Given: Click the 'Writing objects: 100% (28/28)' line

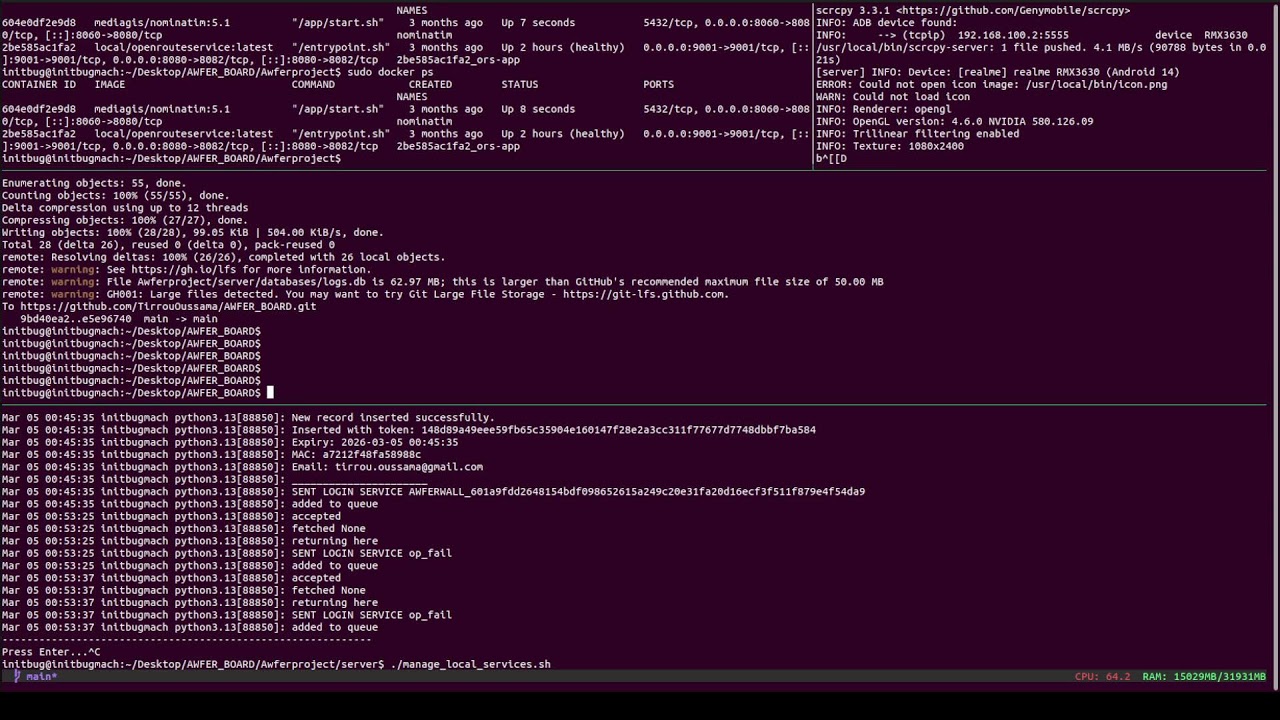Looking at the screenshot, I should coord(193,232).
